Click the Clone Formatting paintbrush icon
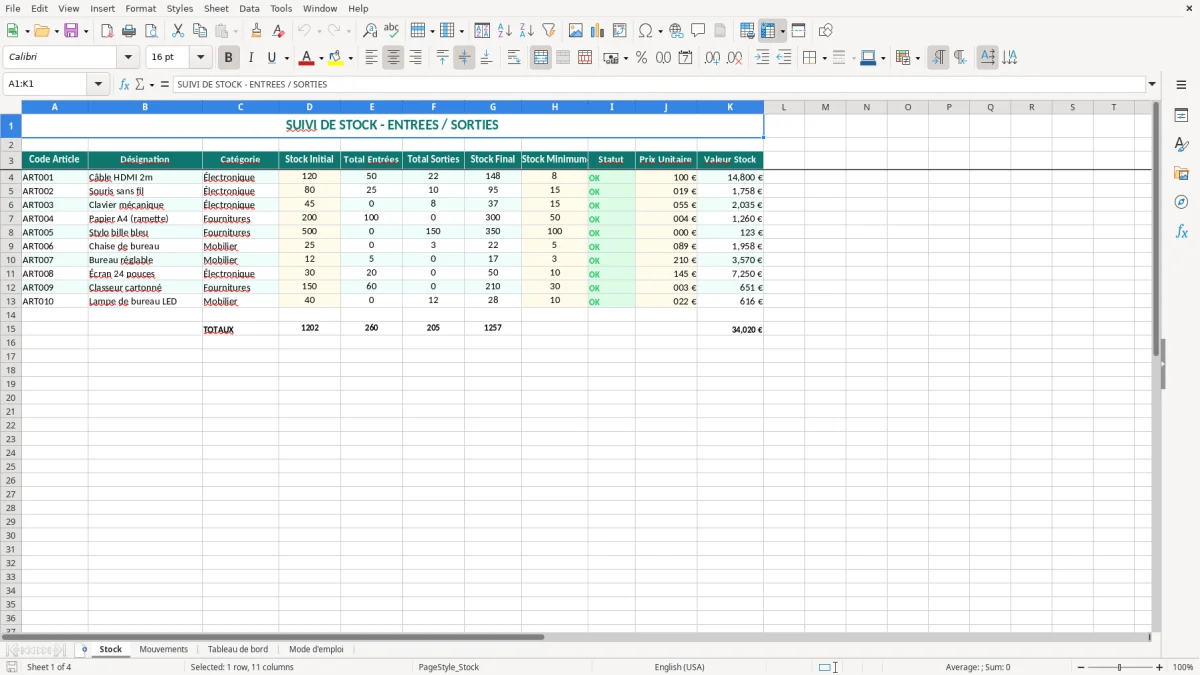 [x=256, y=31]
